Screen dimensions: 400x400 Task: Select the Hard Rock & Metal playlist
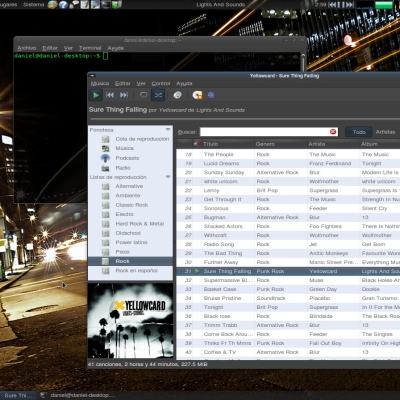coord(130,224)
